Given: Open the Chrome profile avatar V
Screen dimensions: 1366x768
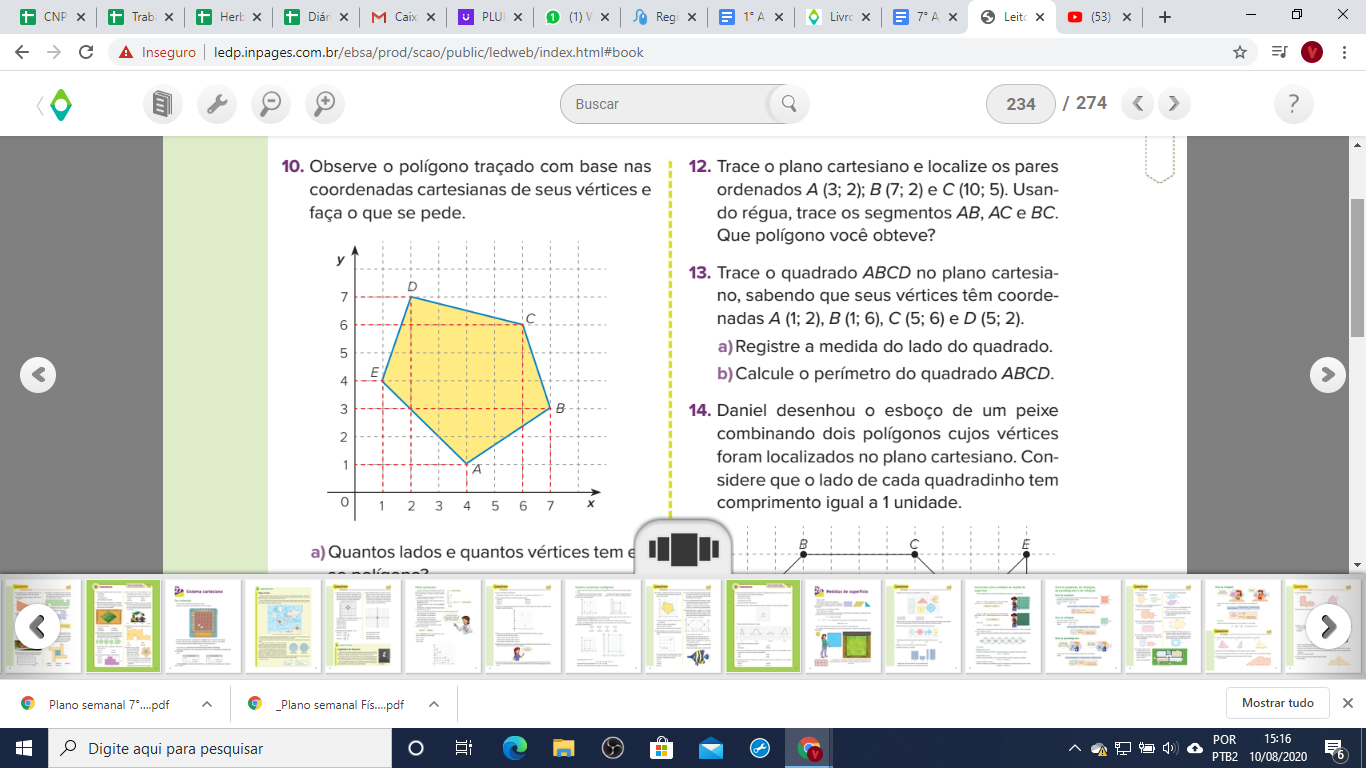Looking at the screenshot, I should 1312,52.
